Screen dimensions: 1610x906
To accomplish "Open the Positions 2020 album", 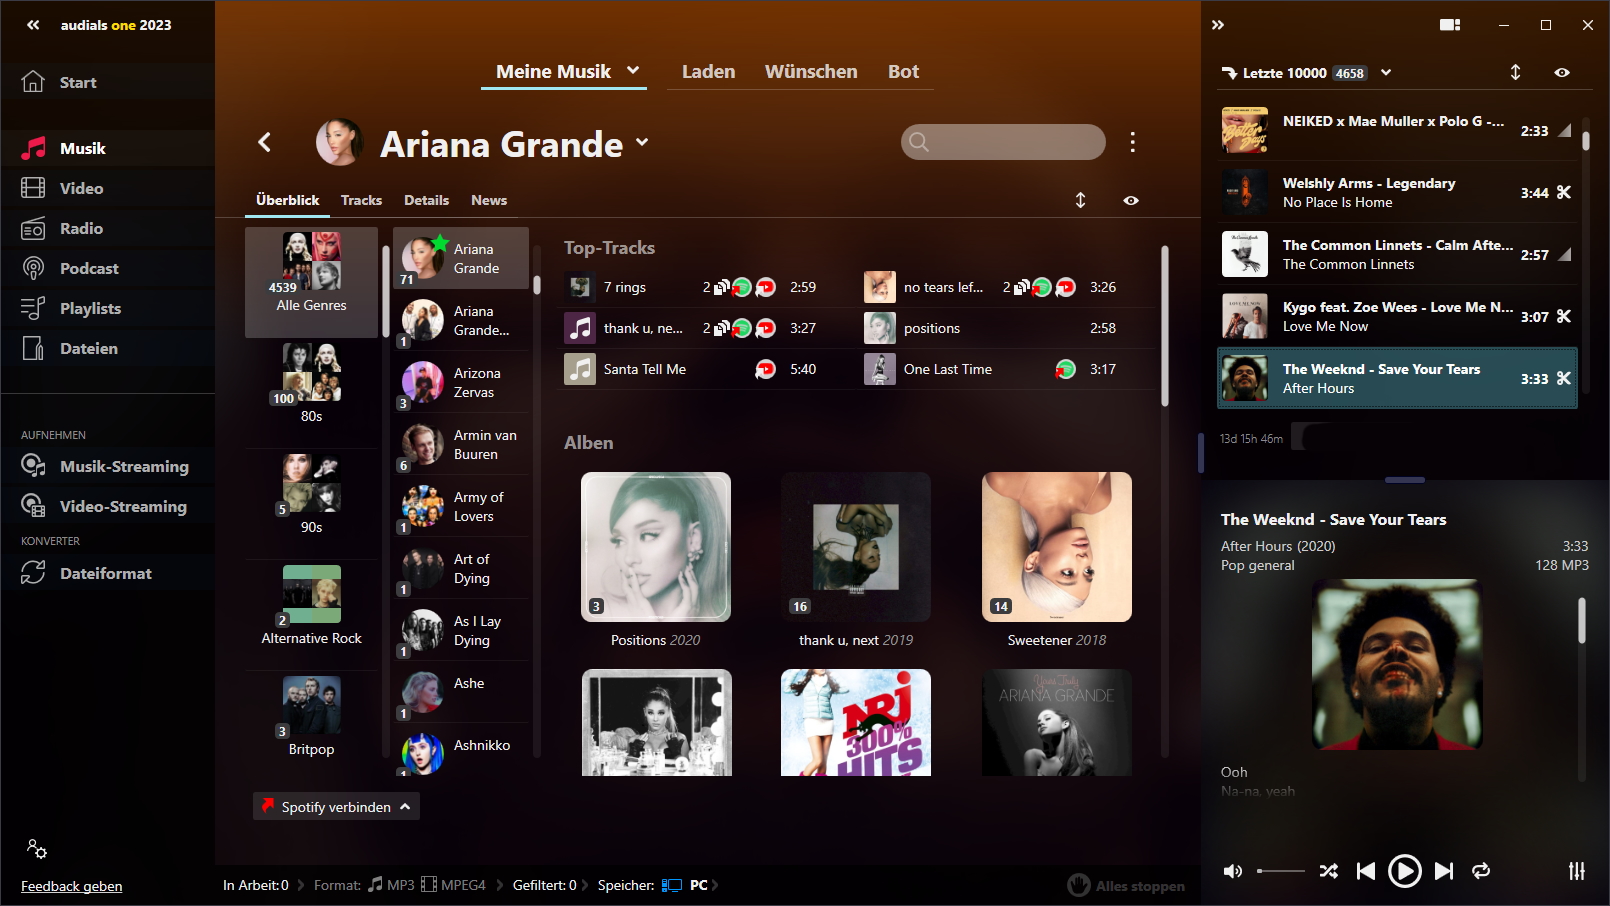I will 656,560.
